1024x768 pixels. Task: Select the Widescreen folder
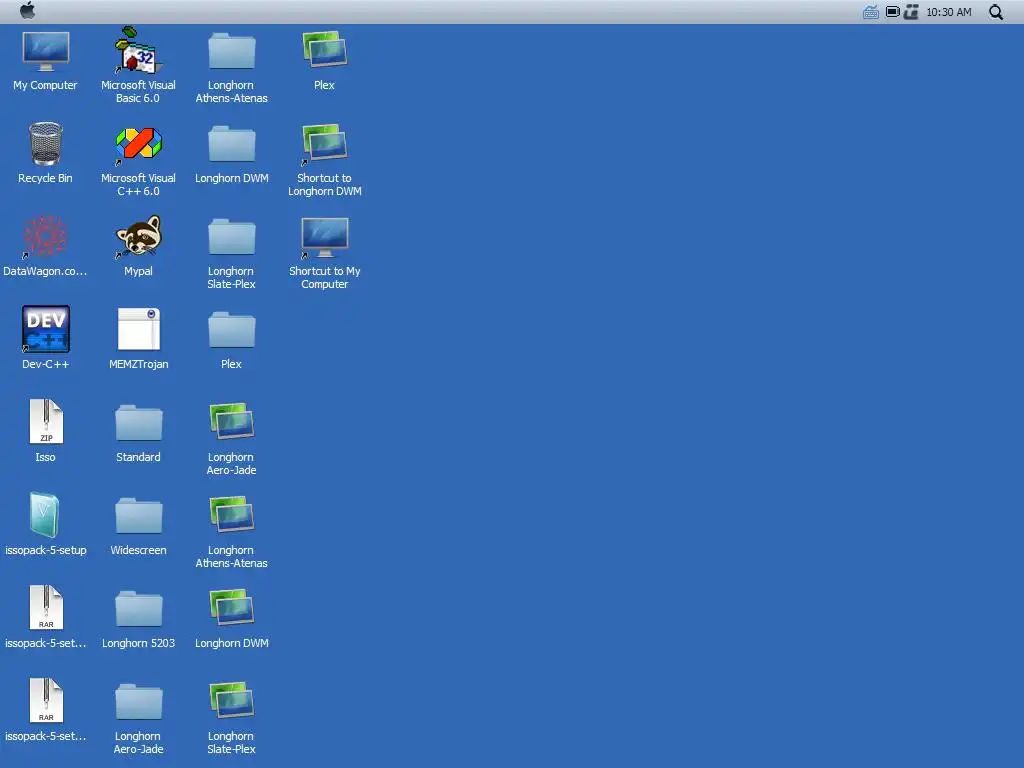tap(138, 516)
